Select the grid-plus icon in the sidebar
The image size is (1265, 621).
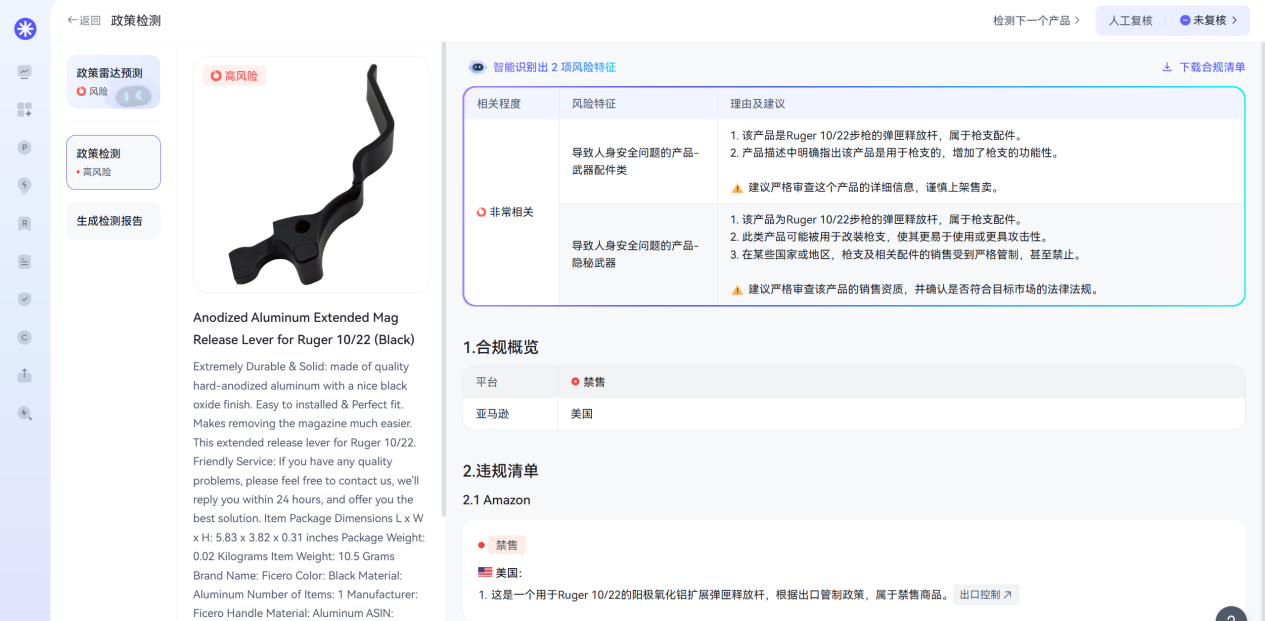(x=24, y=110)
